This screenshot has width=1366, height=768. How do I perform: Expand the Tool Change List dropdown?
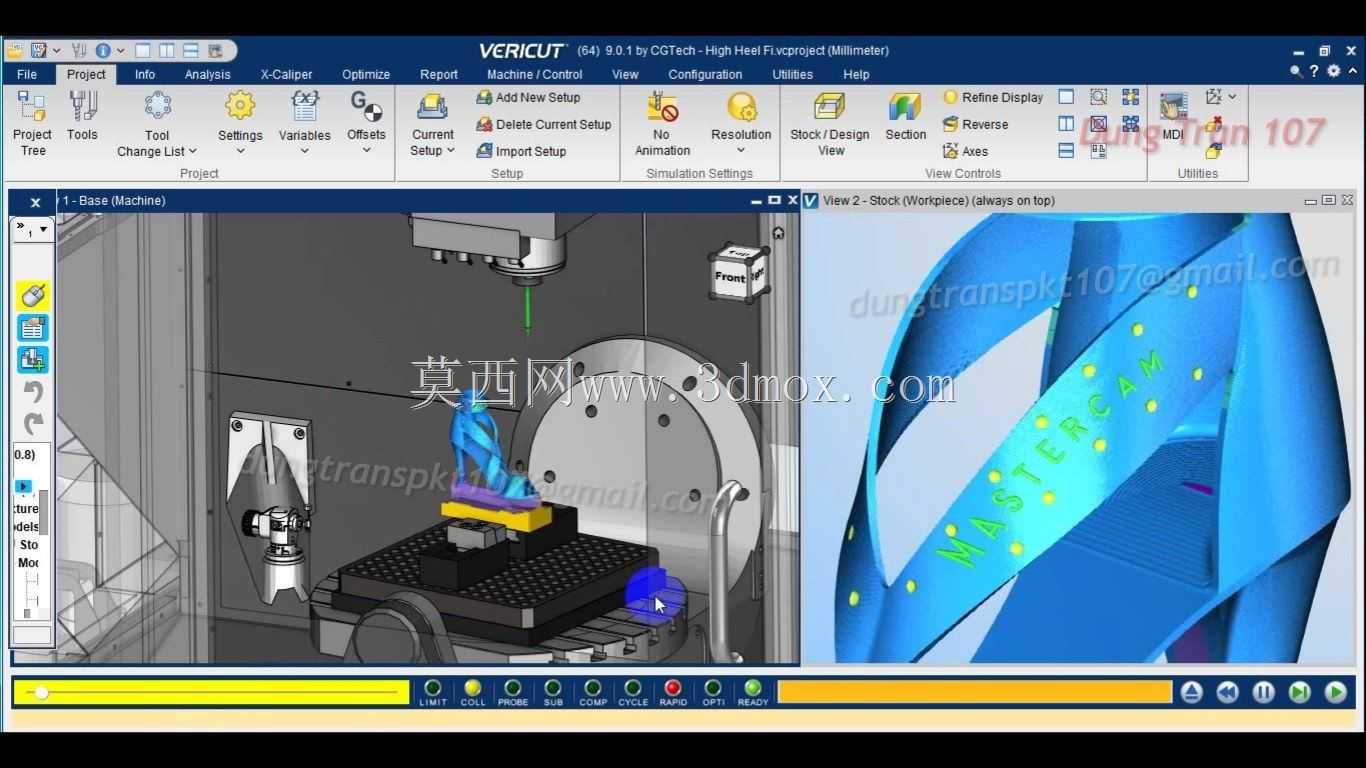pyautogui.click(x=192, y=152)
